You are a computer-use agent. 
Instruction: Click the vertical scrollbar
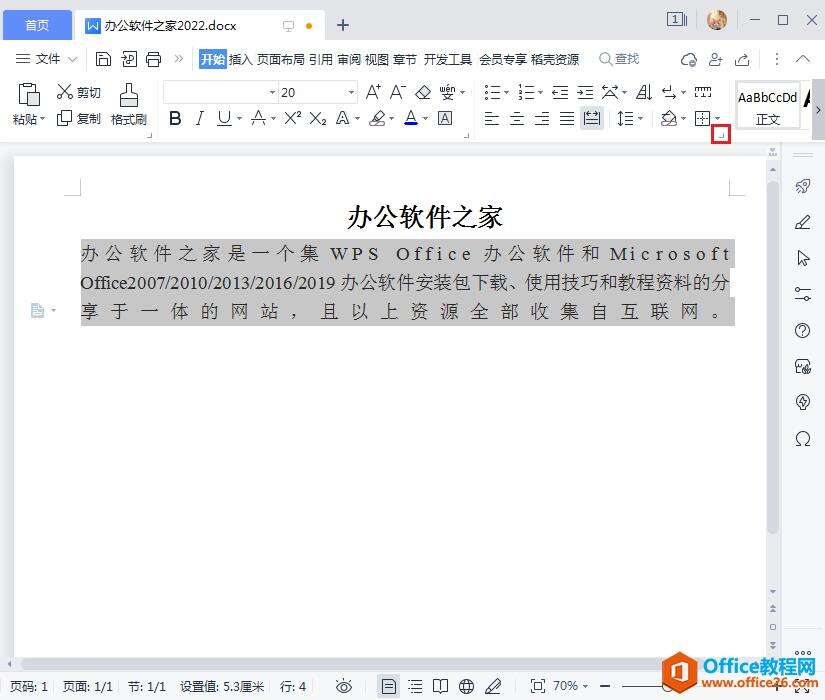point(772,358)
